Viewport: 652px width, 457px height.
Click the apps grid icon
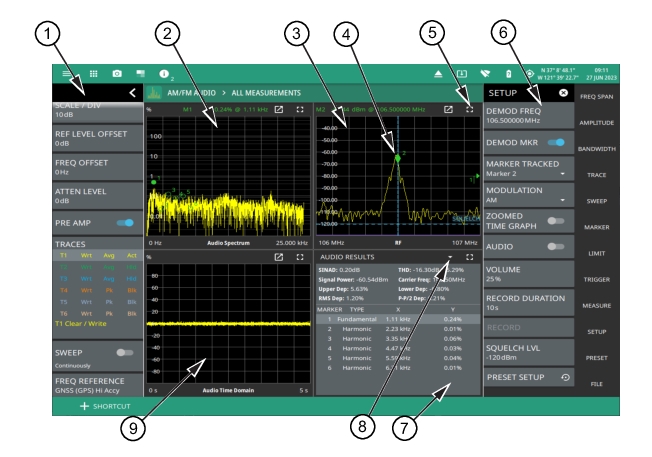(x=93, y=74)
